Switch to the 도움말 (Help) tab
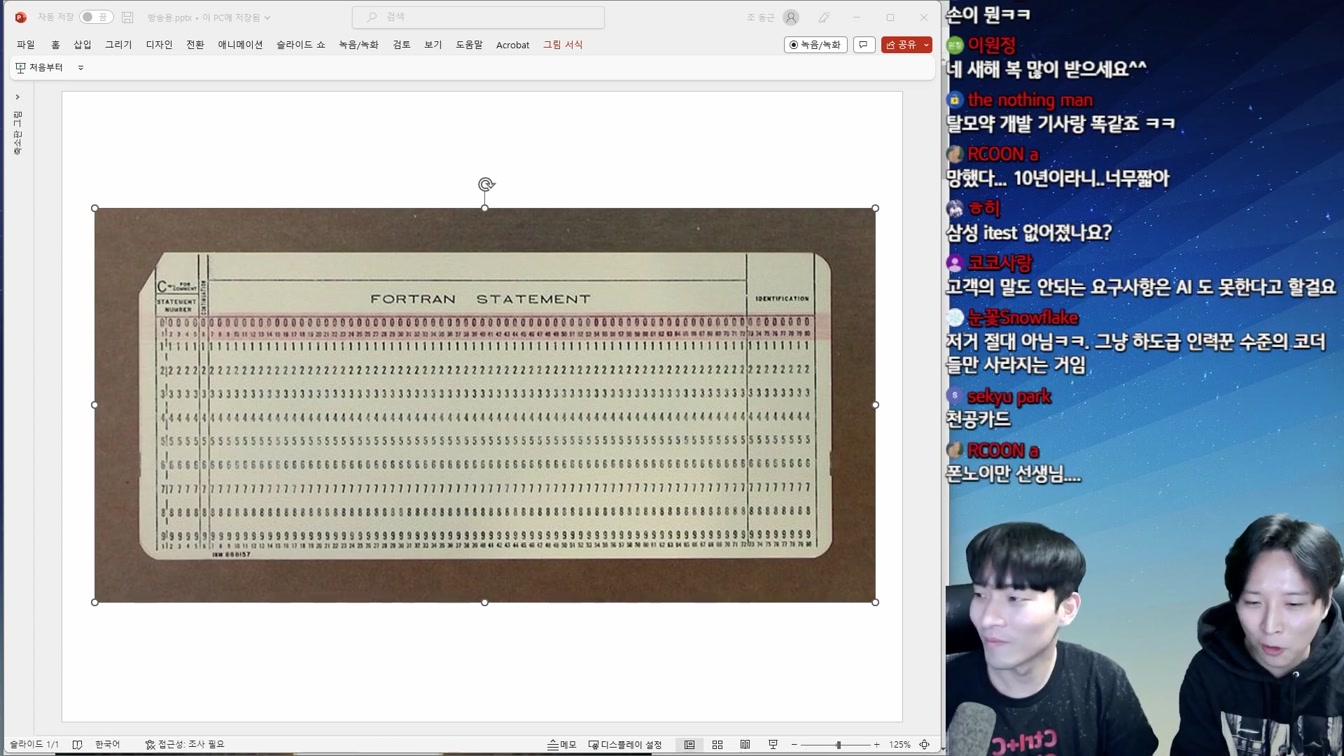Screen dimensions: 1344x756 (469, 45)
